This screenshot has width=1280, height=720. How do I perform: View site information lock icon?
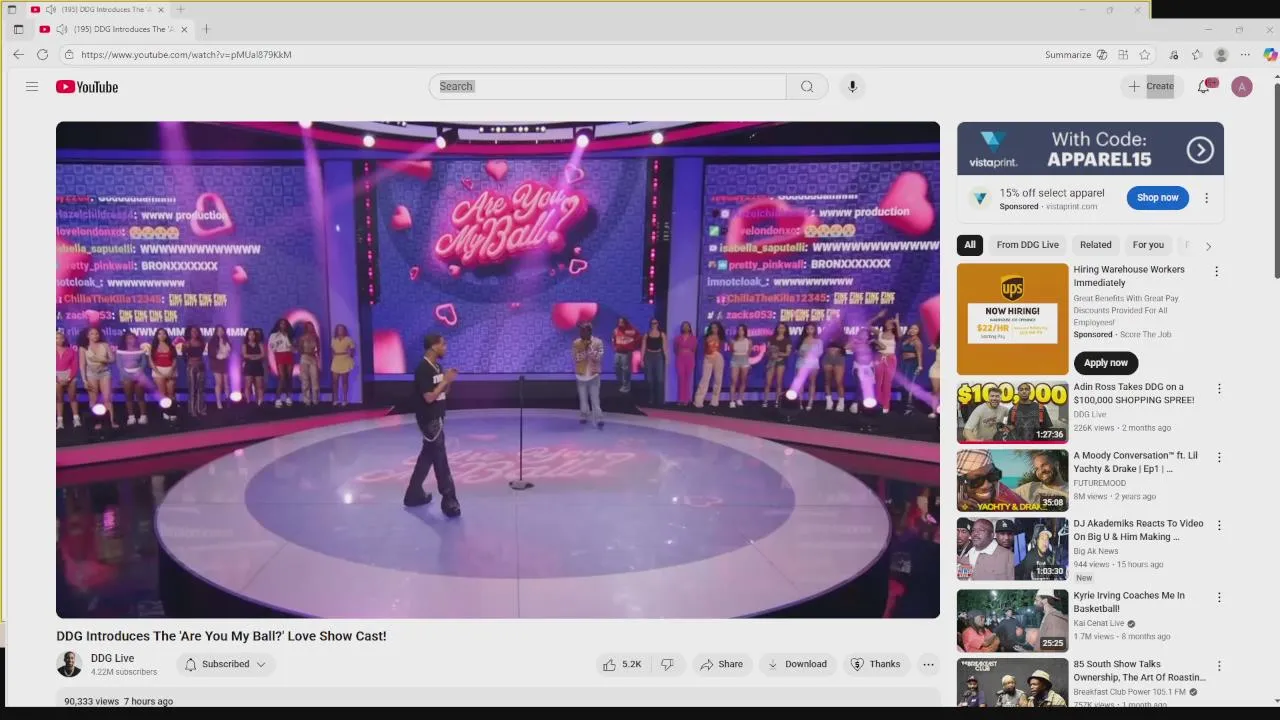pos(69,55)
